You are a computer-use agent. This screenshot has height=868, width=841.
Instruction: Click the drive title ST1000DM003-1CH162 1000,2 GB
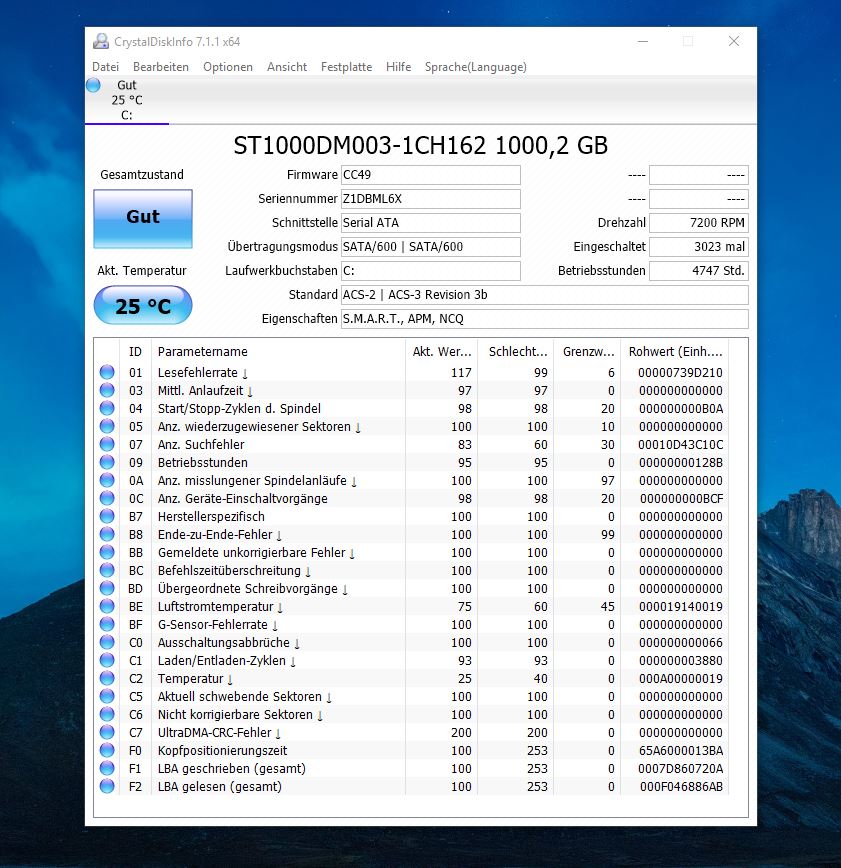pos(420,146)
